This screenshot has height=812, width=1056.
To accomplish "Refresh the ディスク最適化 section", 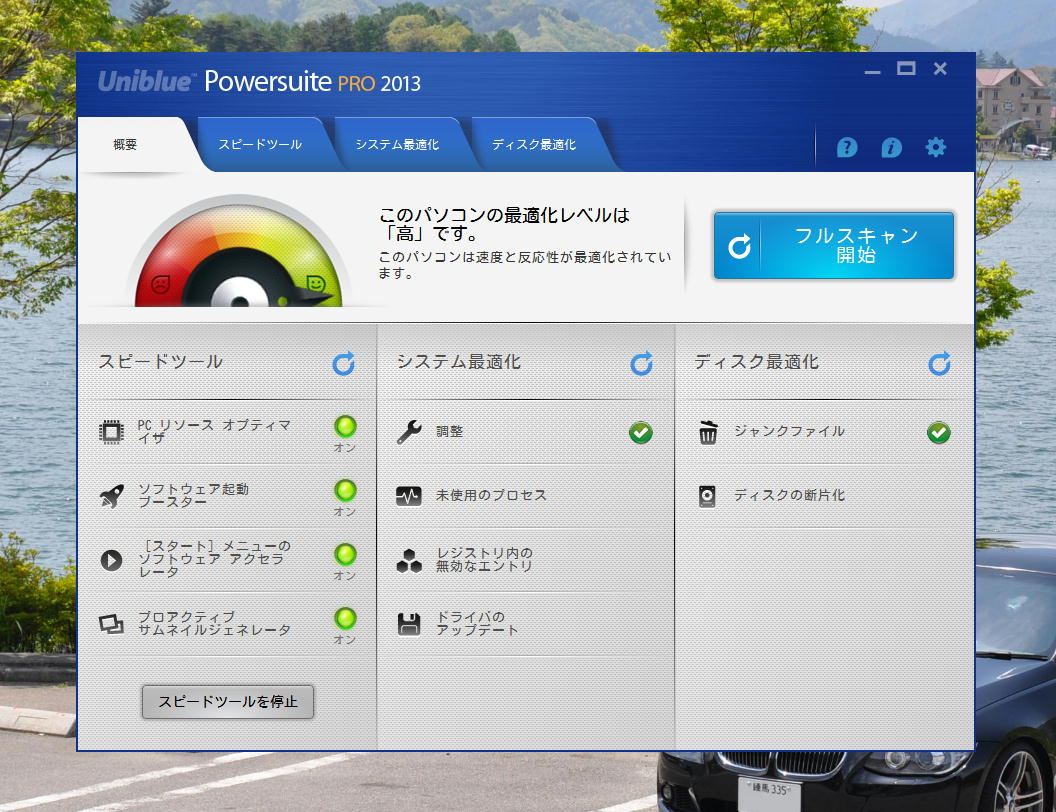I will [939, 364].
